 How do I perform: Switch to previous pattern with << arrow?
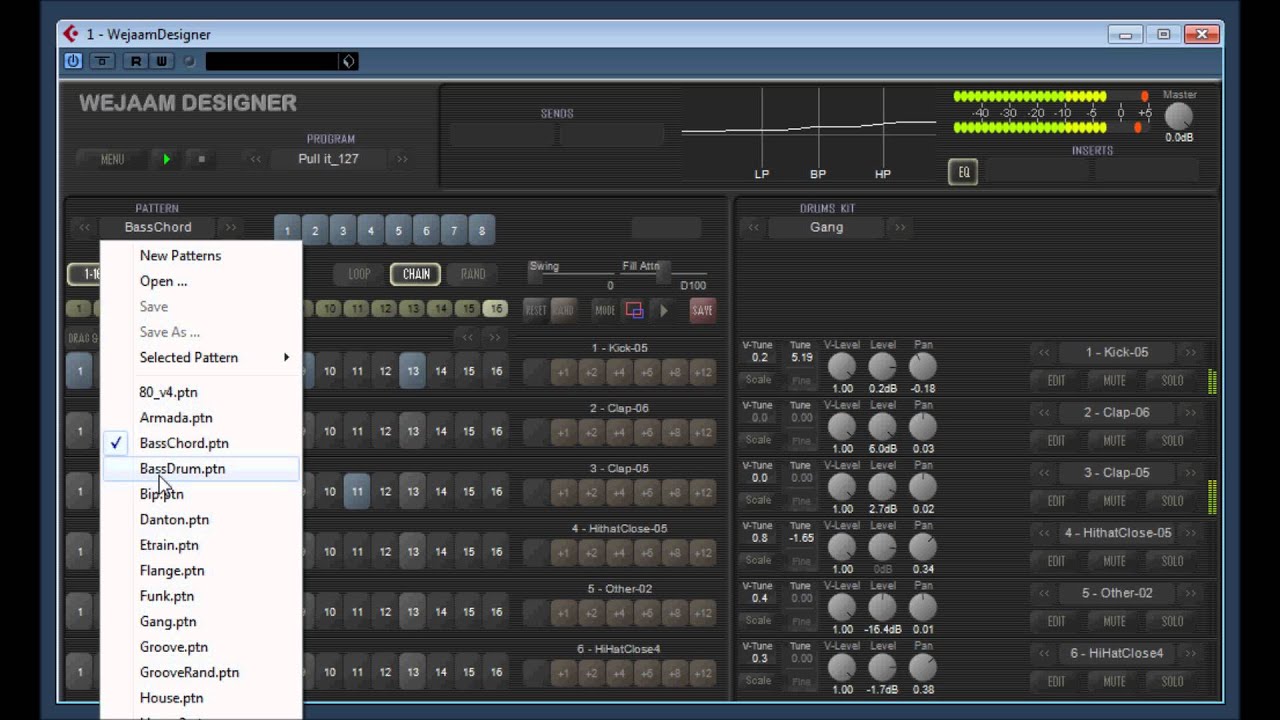point(84,228)
